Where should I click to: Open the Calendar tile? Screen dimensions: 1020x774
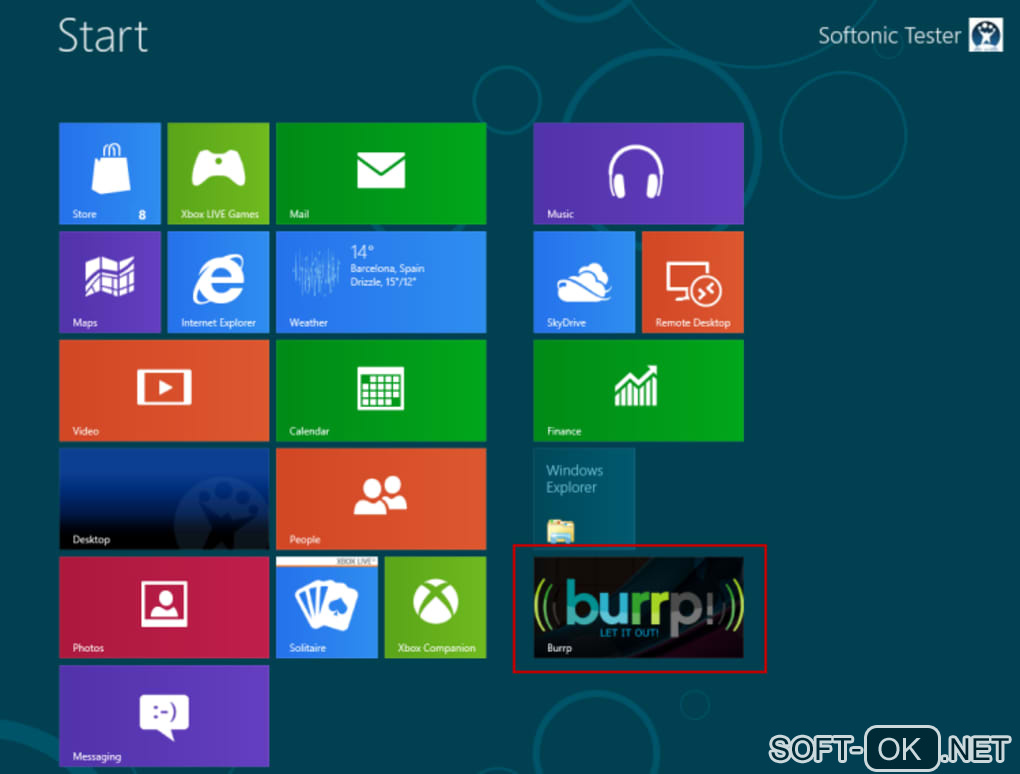point(381,391)
